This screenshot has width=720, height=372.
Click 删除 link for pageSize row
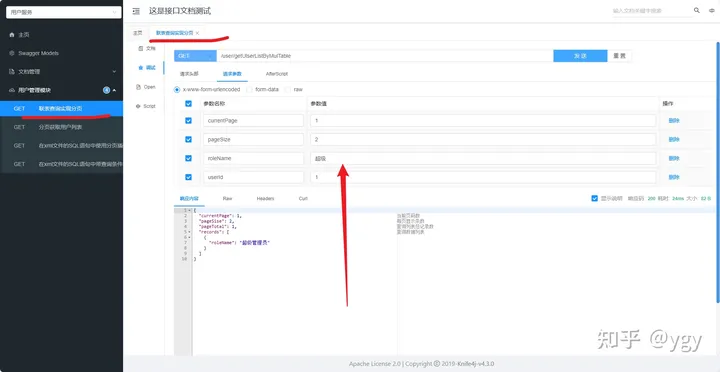(674, 140)
